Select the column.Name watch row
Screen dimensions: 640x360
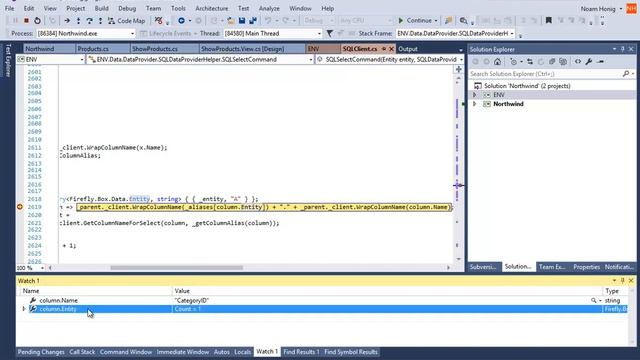pos(322,300)
